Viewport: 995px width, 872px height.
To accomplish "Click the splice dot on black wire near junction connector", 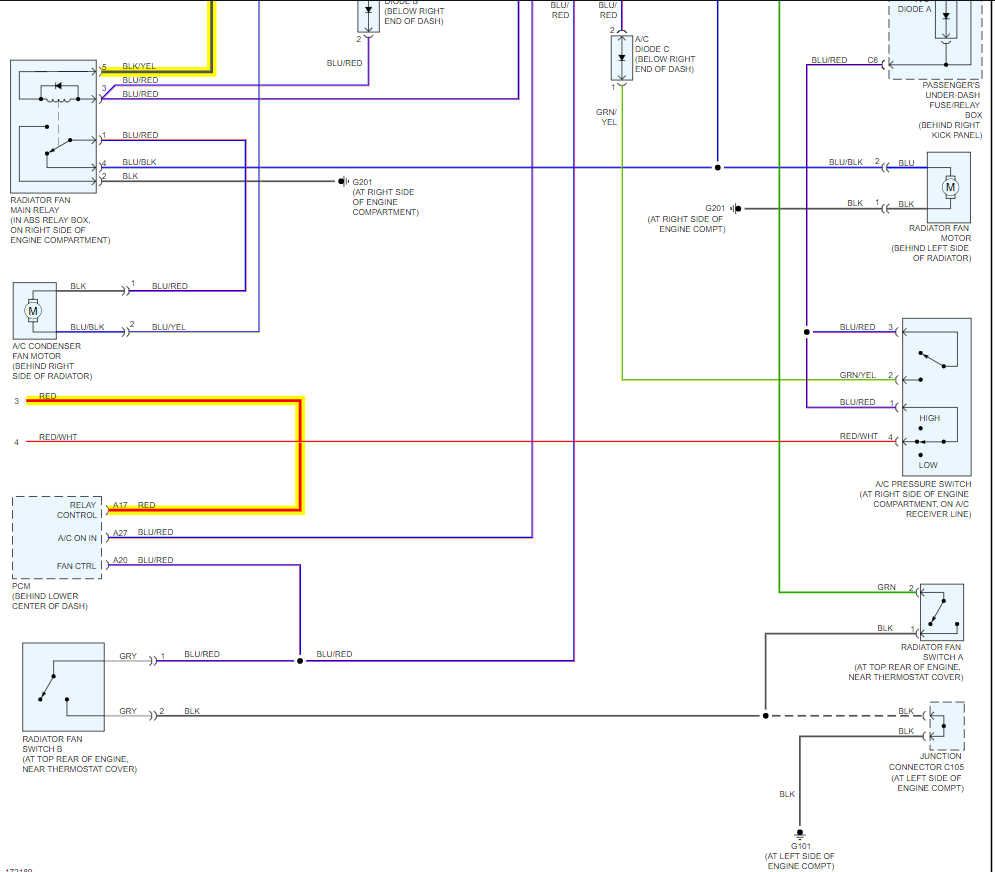I will click(x=765, y=715).
